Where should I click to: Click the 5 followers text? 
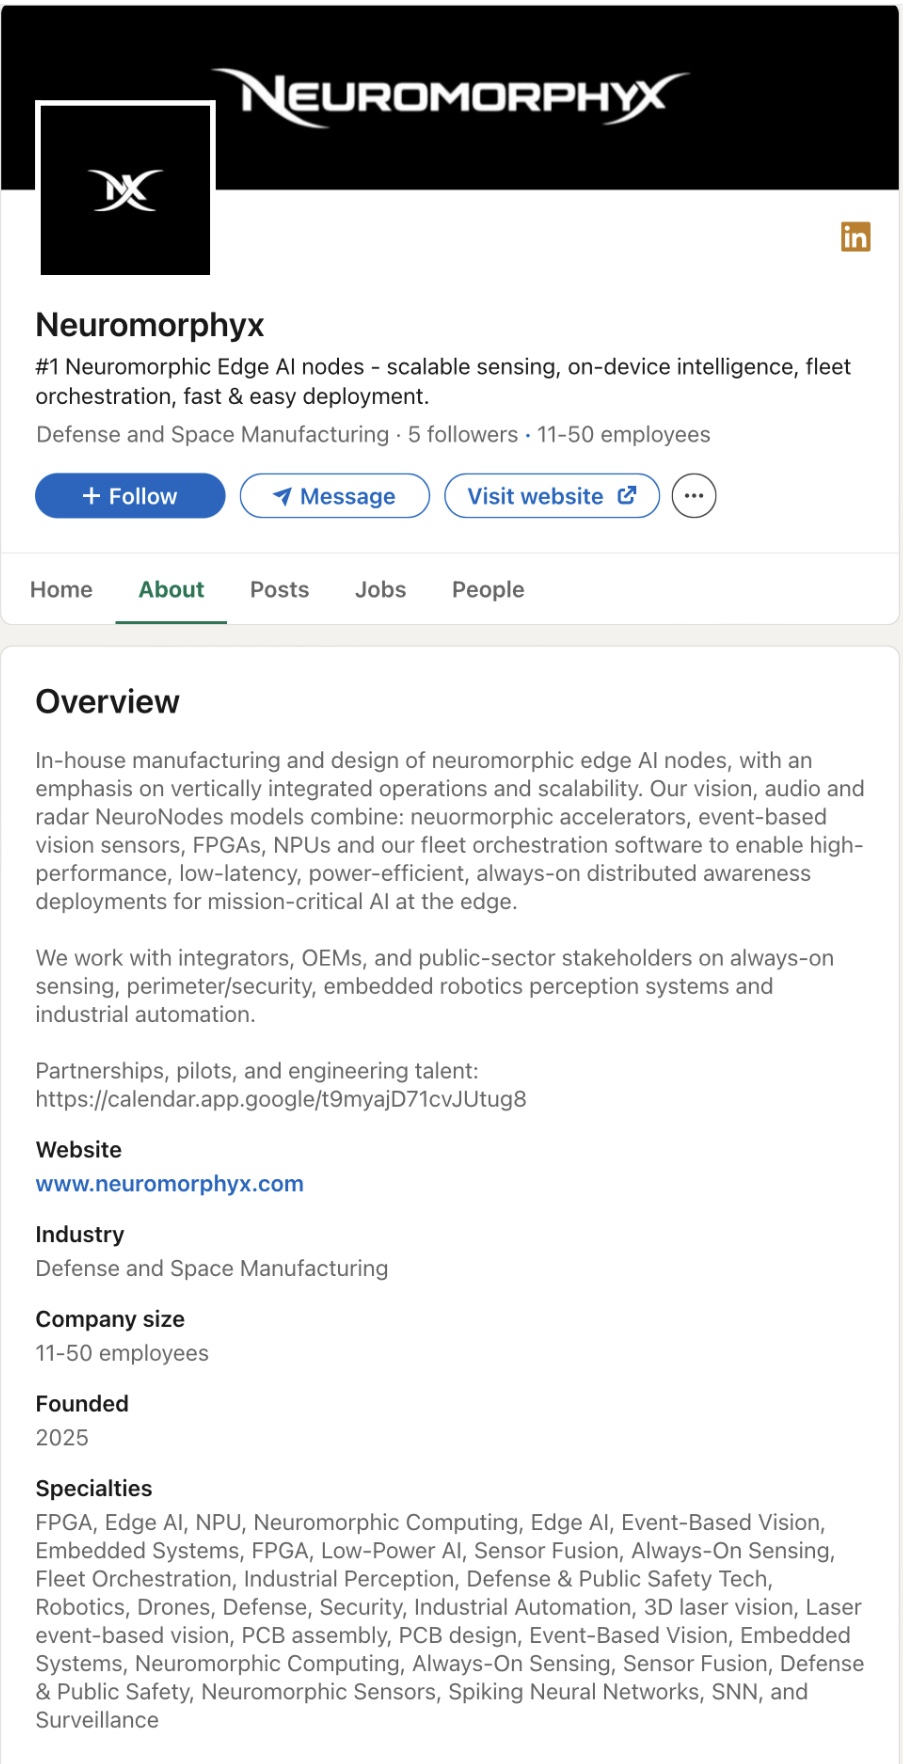click(462, 435)
